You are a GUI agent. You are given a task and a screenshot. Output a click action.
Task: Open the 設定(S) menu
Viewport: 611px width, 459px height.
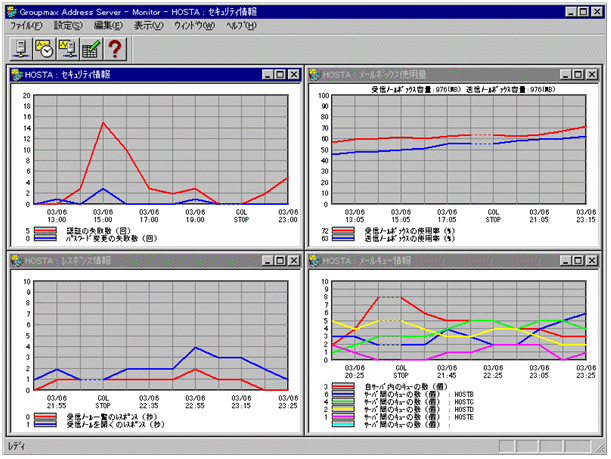tap(69, 24)
